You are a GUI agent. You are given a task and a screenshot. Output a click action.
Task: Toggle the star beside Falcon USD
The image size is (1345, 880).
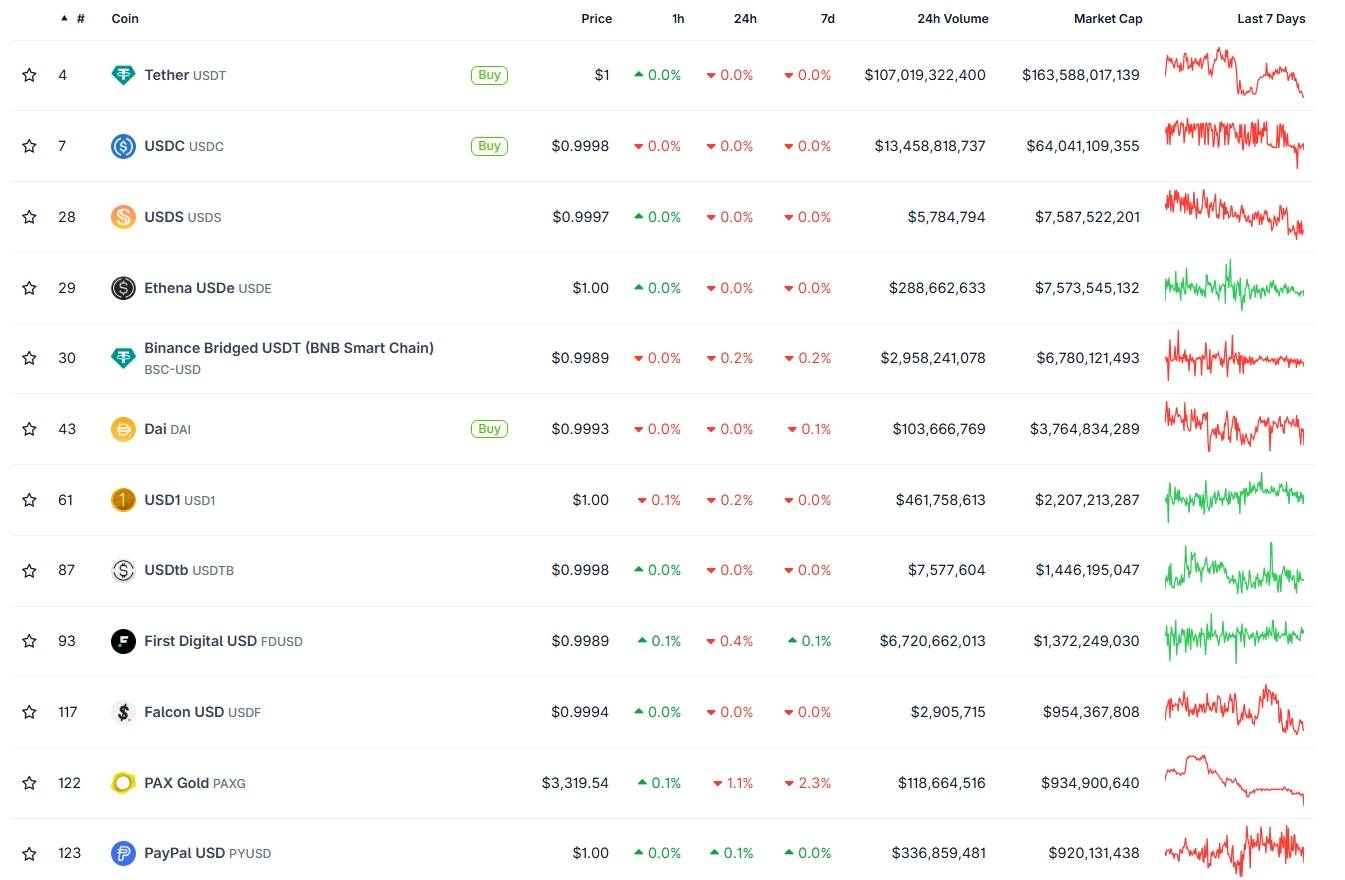point(29,712)
